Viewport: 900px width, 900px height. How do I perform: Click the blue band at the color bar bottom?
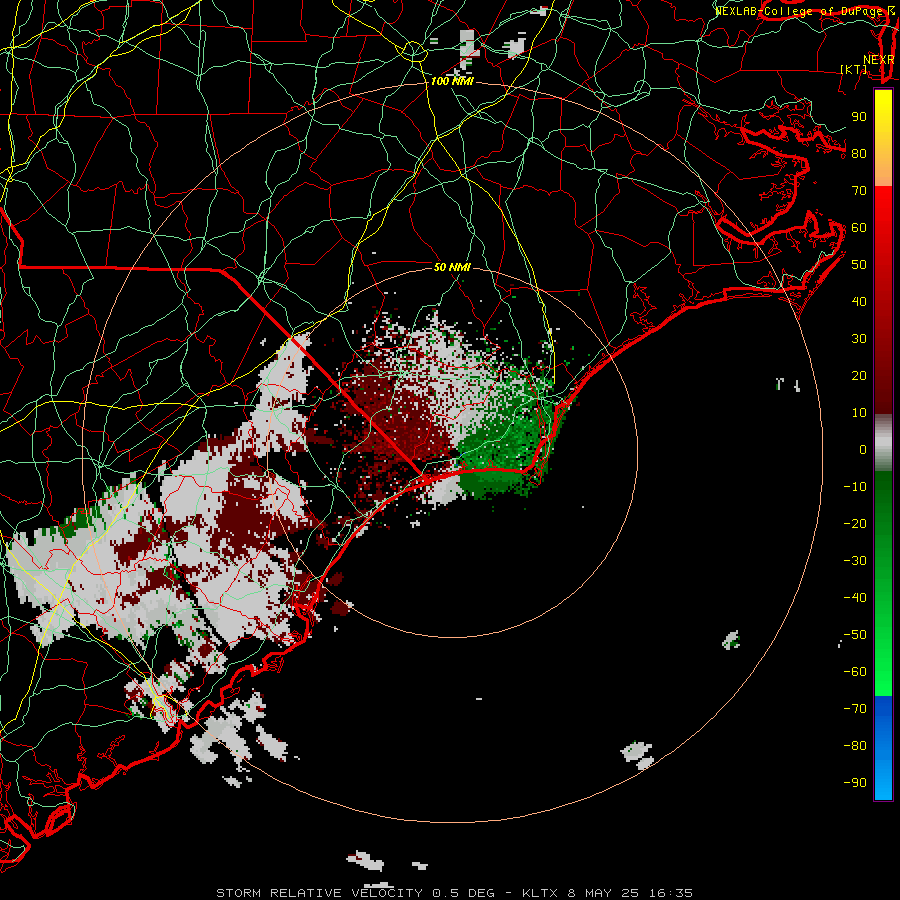[883, 748]
